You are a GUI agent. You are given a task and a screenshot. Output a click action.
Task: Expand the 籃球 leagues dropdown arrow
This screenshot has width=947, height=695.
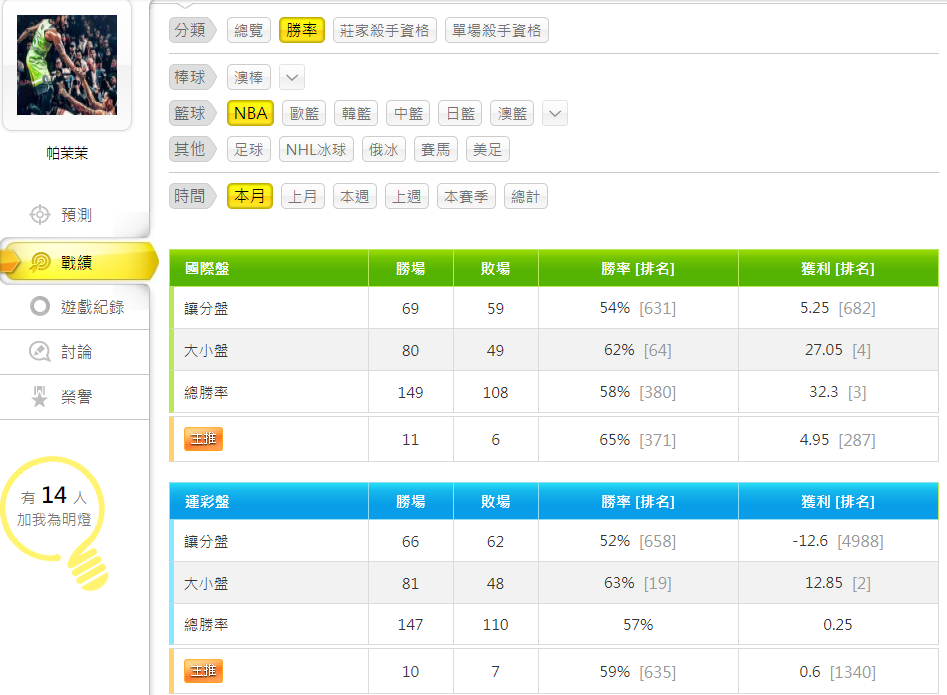pos(554,114)
